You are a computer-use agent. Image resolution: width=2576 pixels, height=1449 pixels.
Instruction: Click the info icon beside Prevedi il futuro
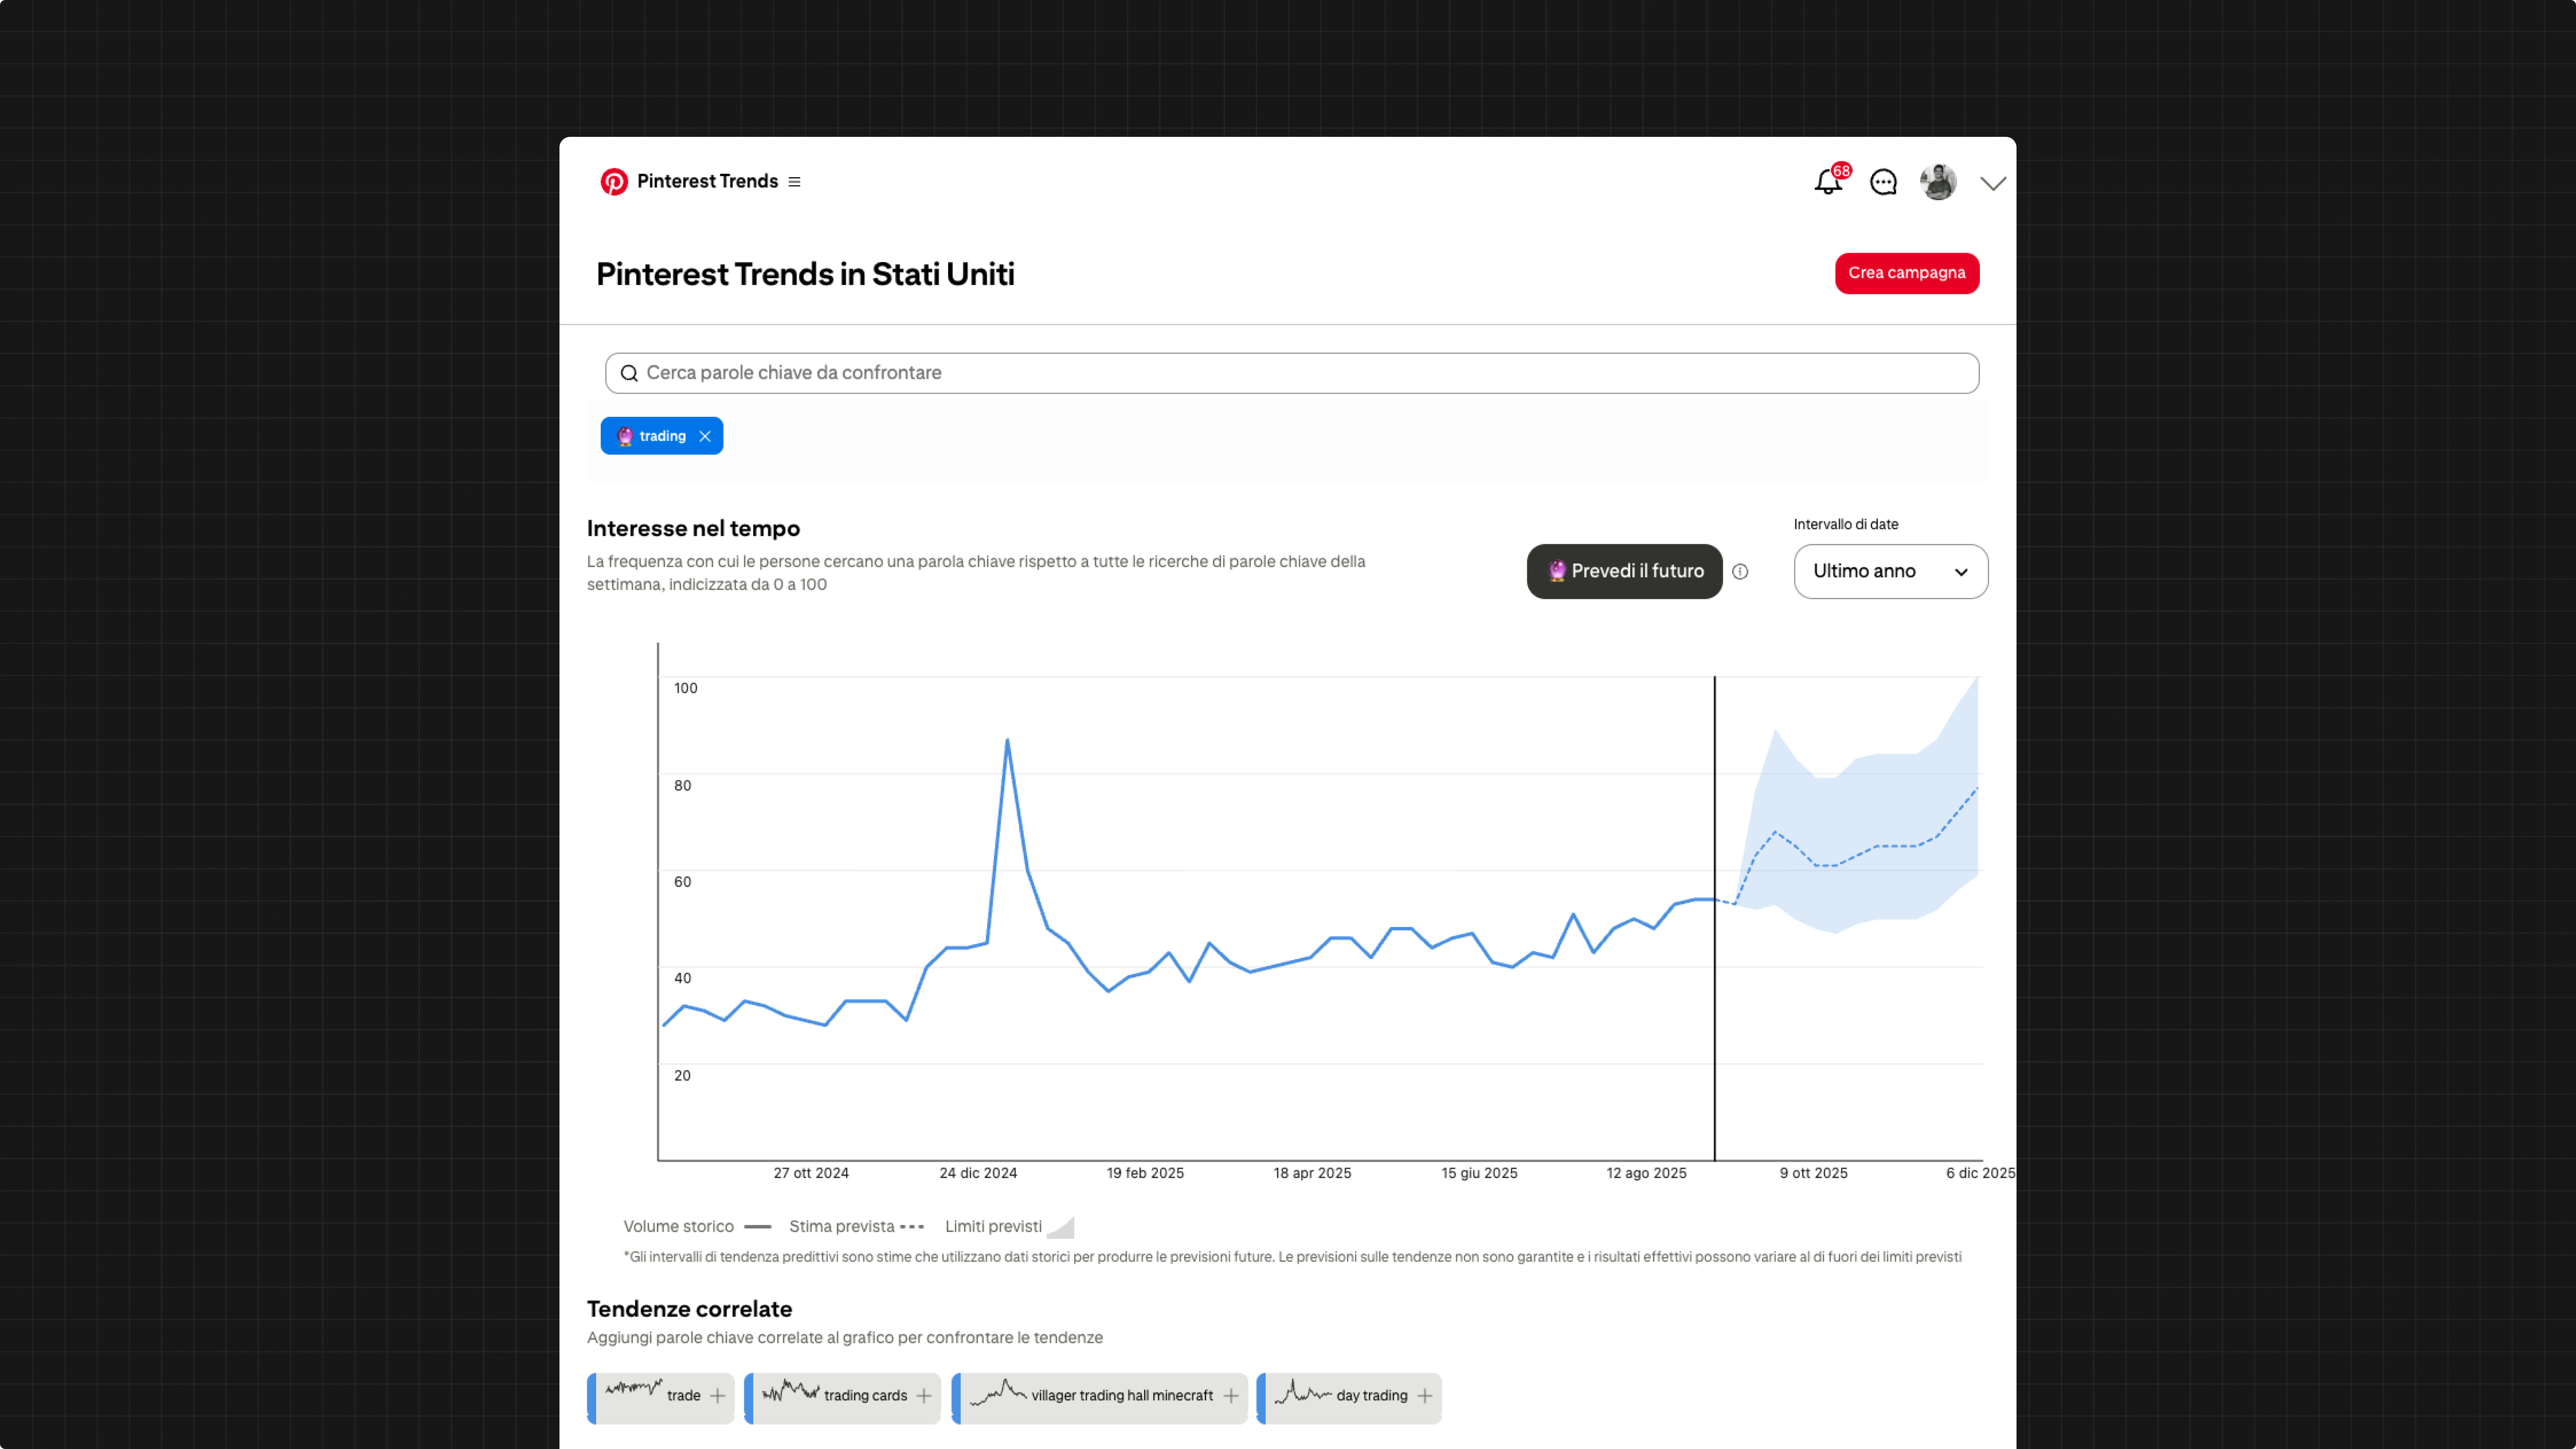tap(1740, 572)
